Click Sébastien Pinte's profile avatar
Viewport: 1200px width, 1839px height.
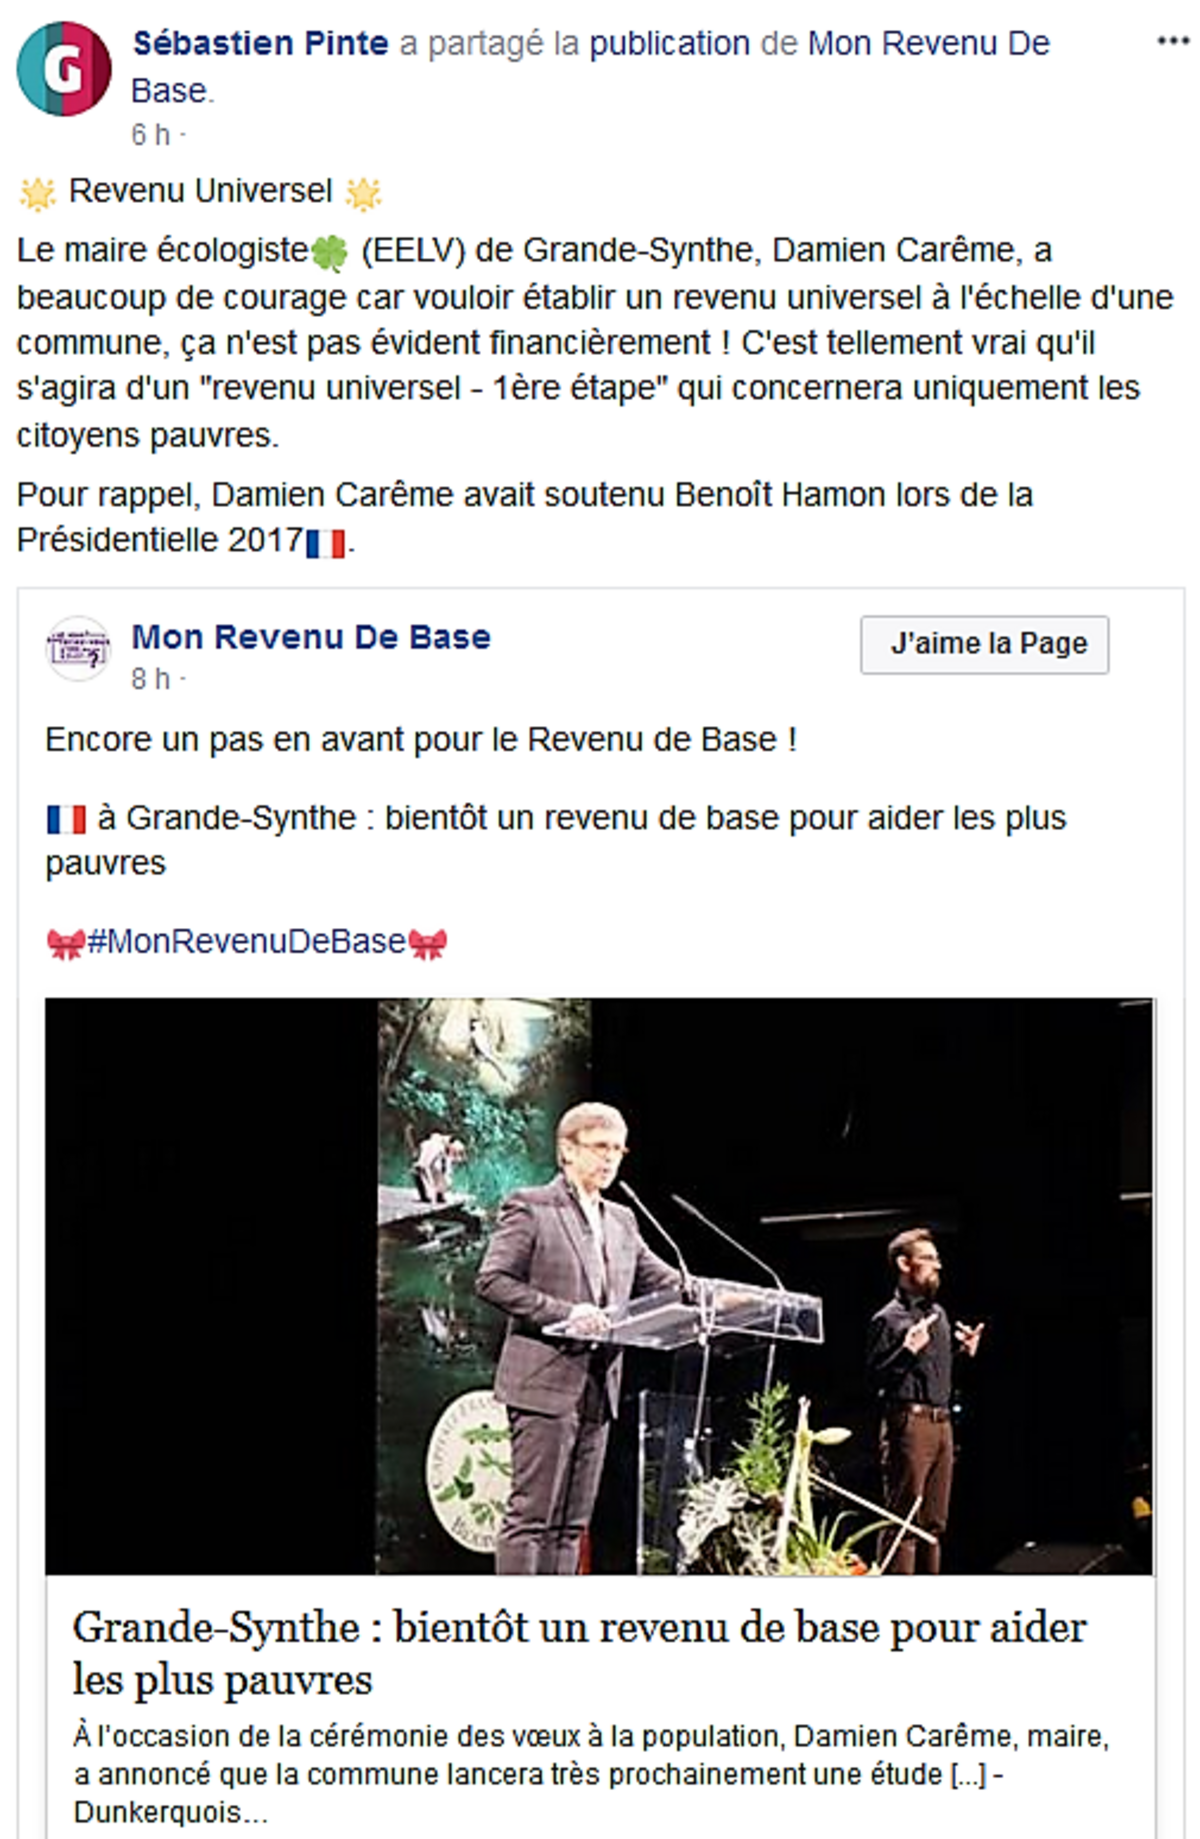click(x=63, y=69)
